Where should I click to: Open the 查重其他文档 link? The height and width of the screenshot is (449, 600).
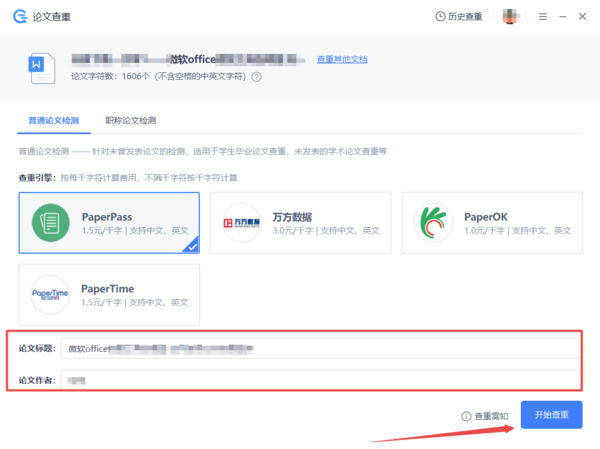[x=342, y=59]
